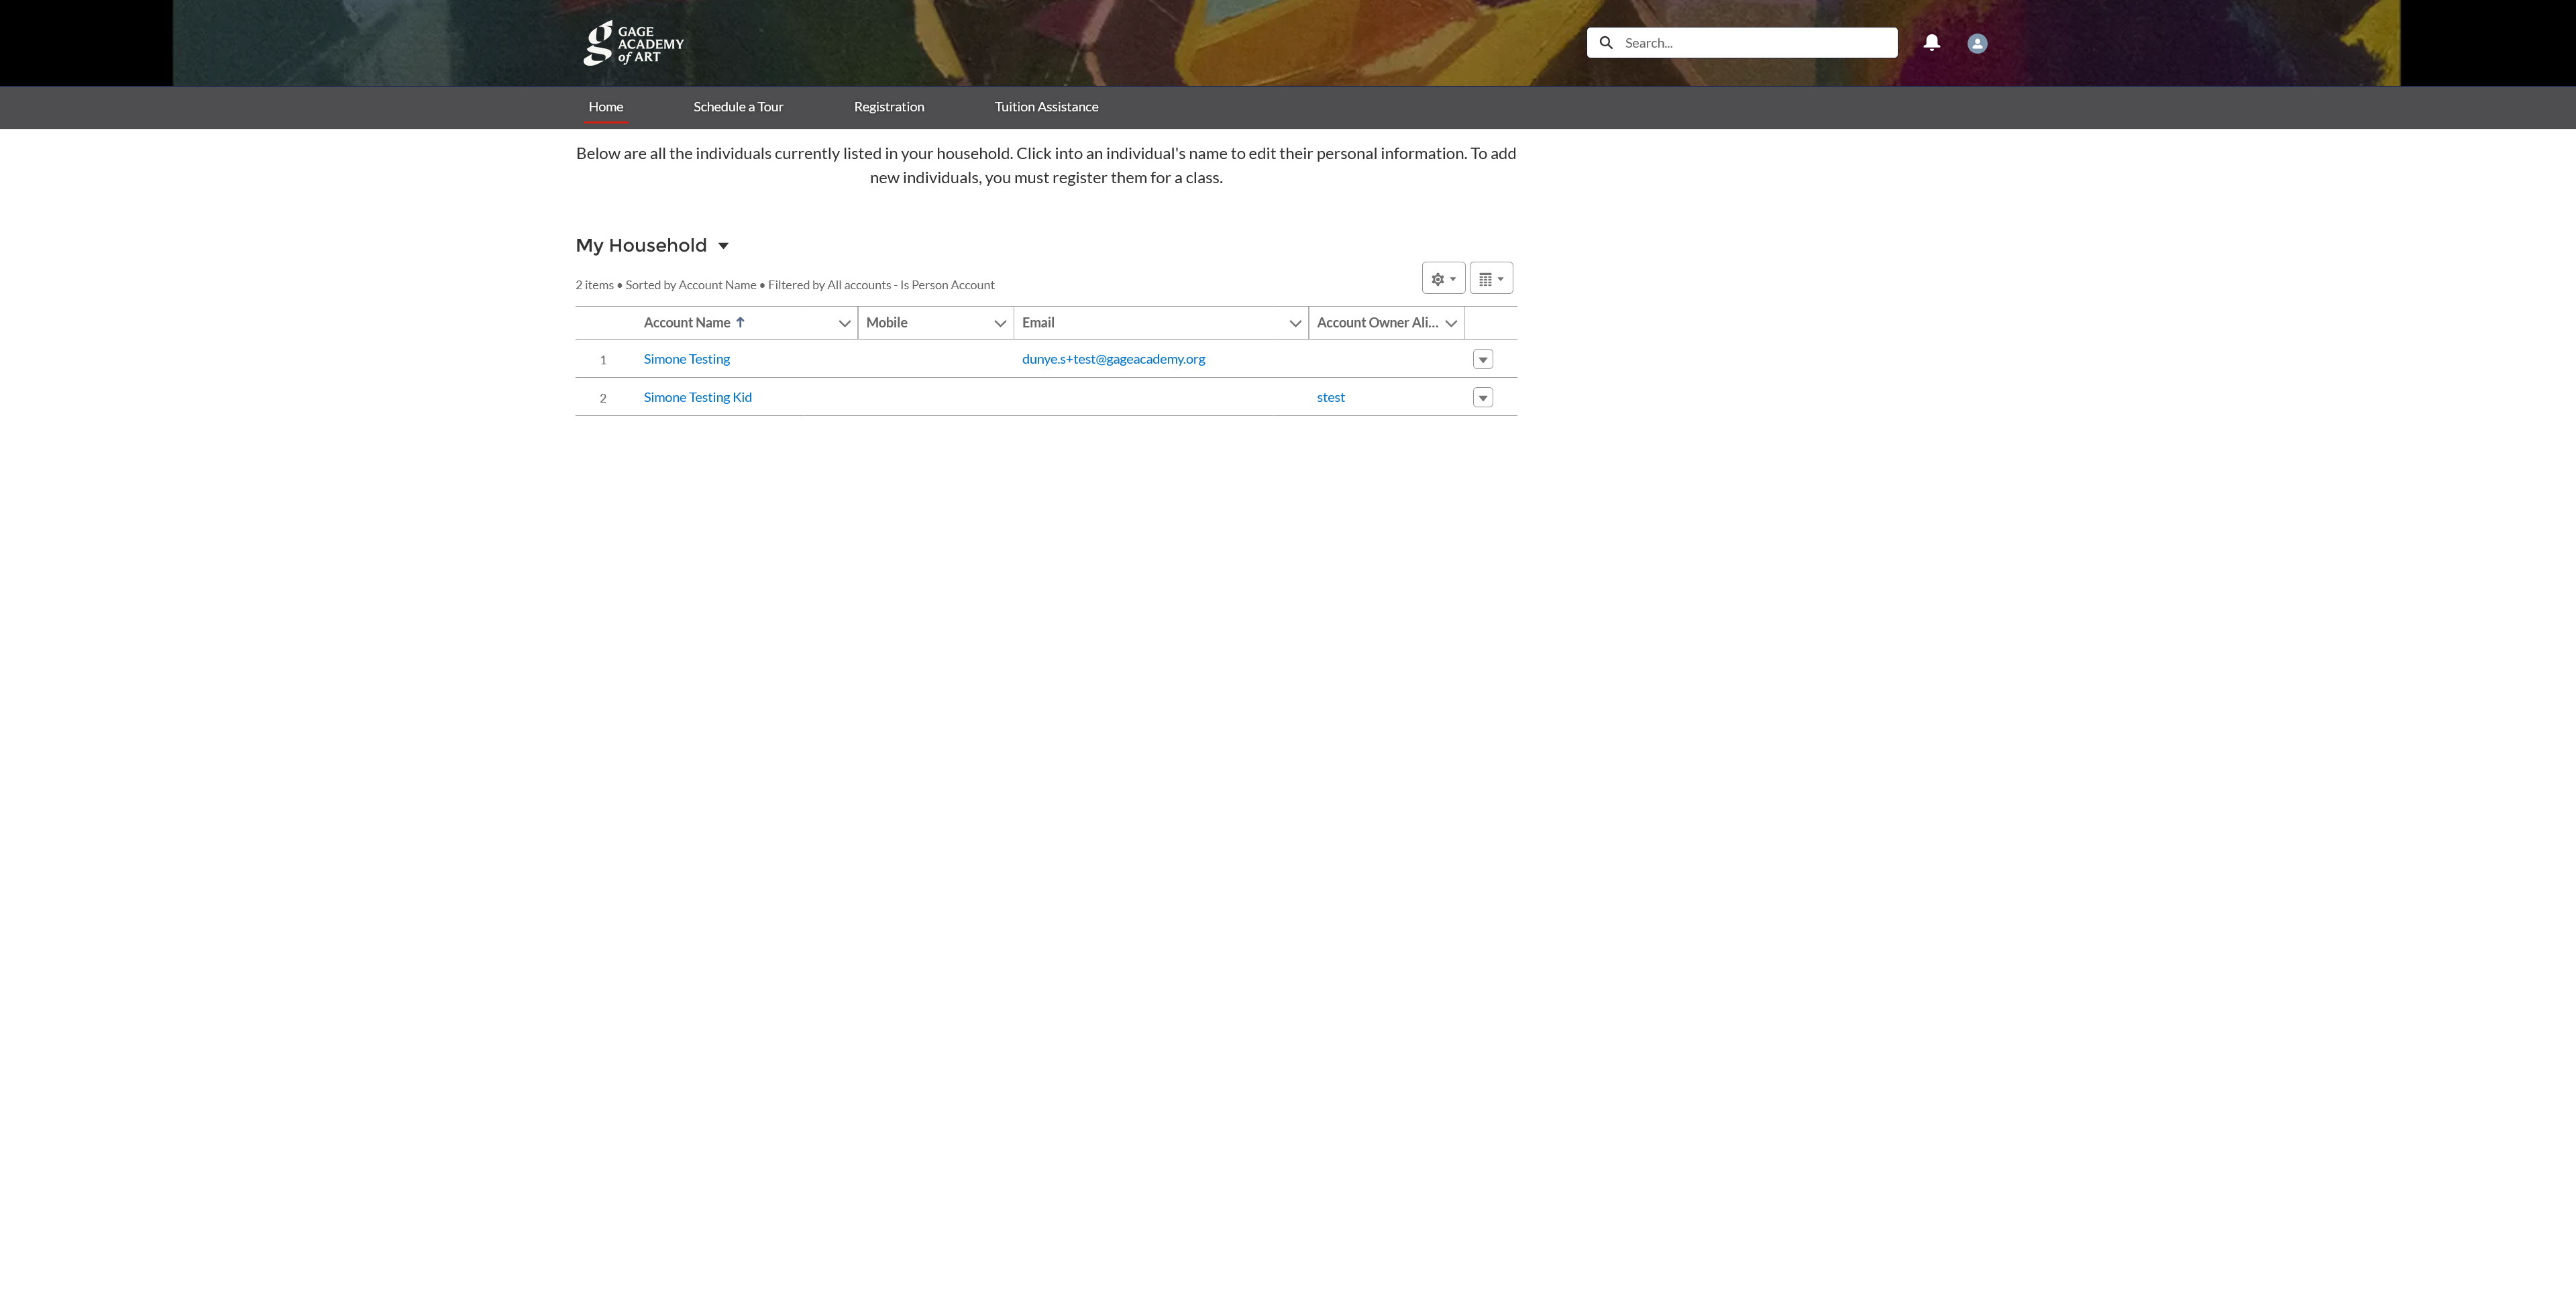The width and height of the screenshot is (2576, 1295).
Task: Open row actions for Simone Testing Kid
Action: pyautogui.click(x=1482, y=398)
